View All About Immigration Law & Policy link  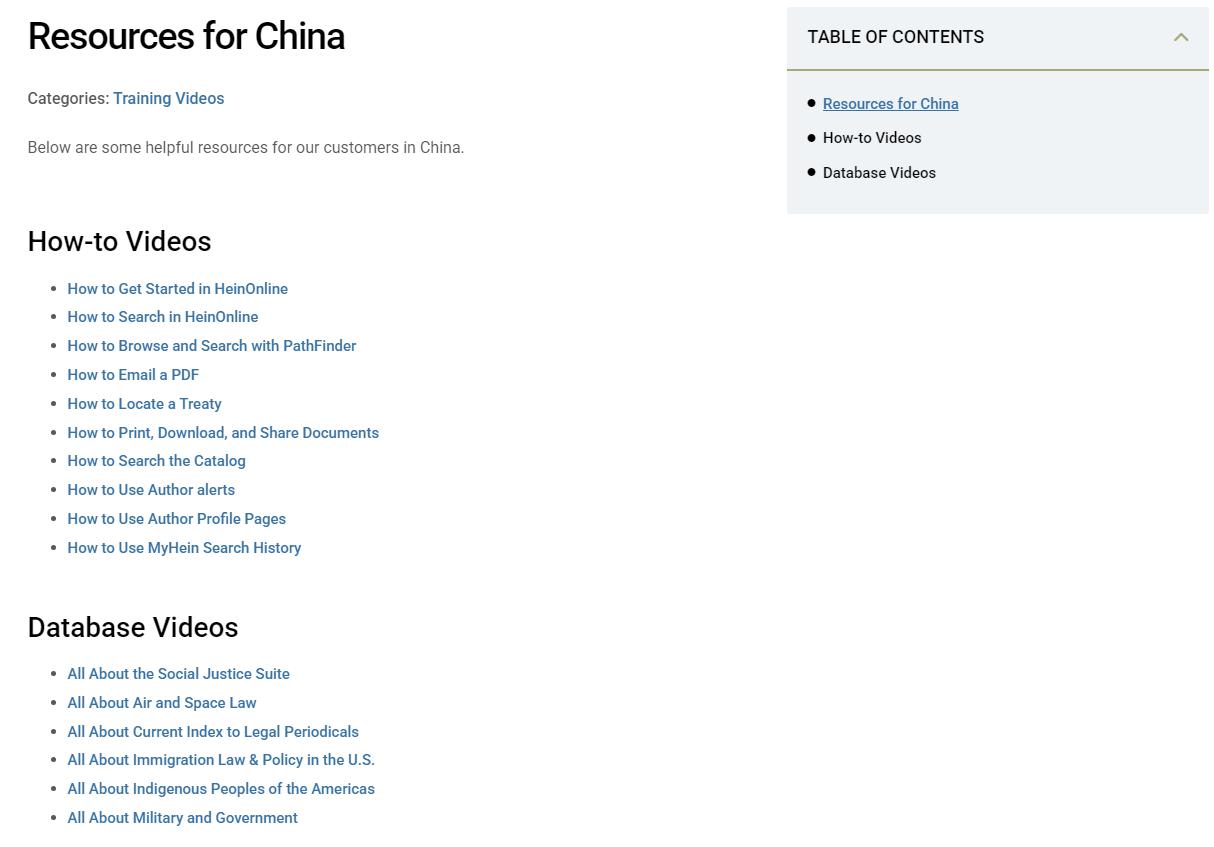221,760
